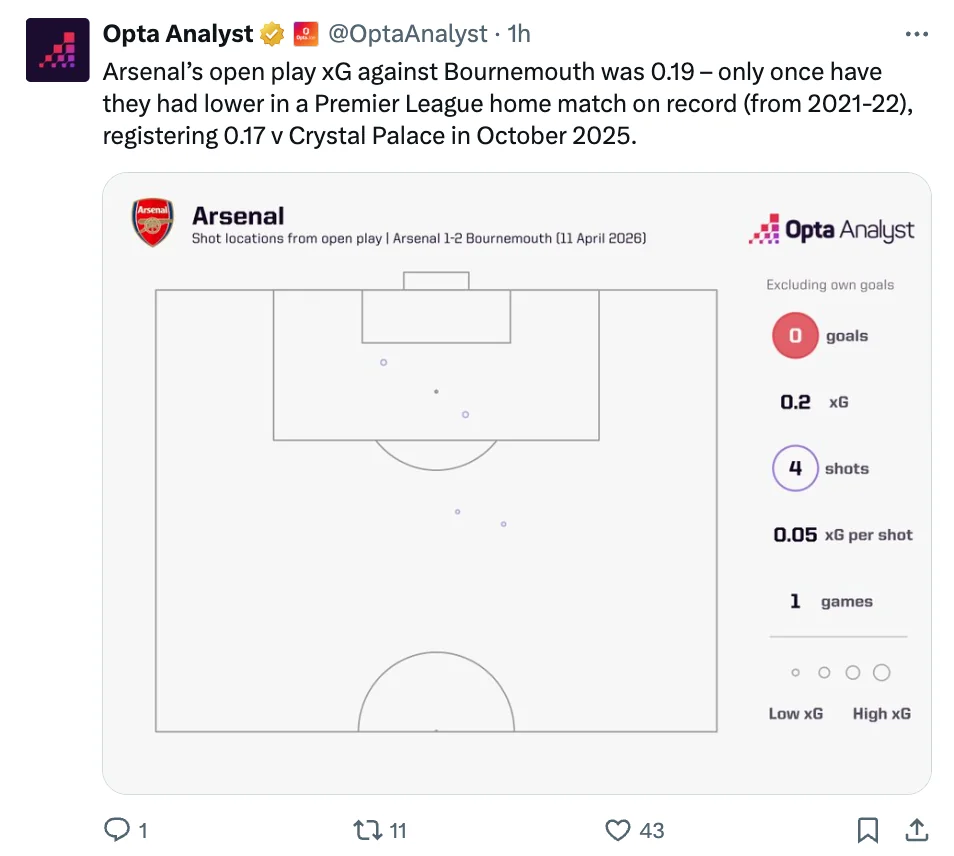Share the tweet via share icon
954x856 pixels.
click(914, 830)
